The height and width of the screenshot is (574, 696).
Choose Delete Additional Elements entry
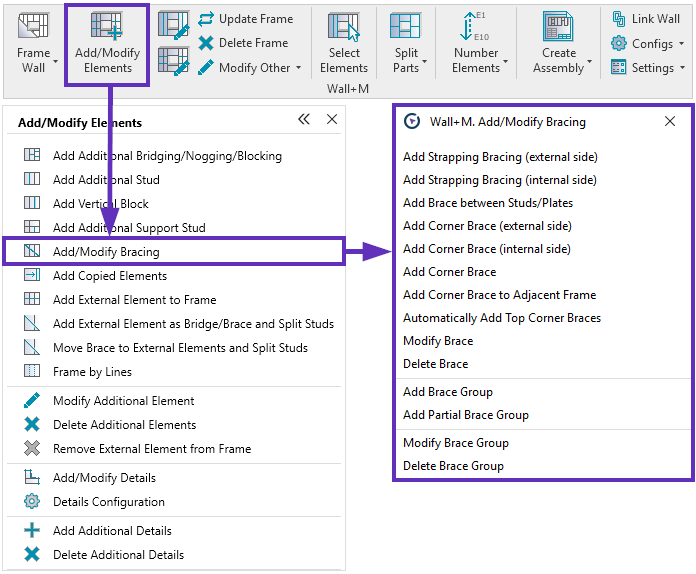click(124, 425)
